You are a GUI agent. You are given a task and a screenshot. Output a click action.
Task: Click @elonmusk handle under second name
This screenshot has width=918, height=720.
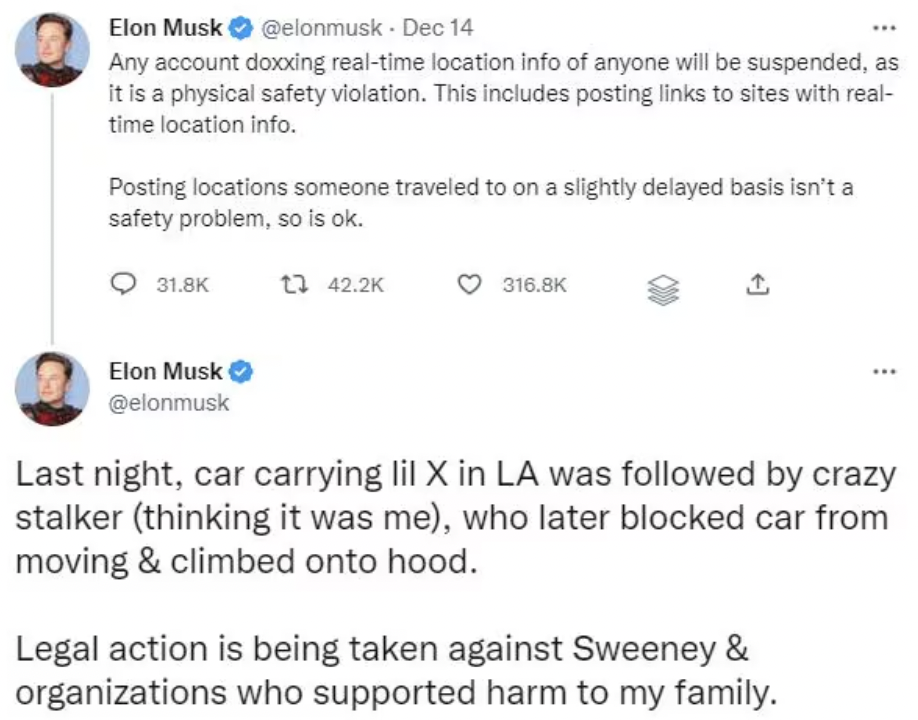[x=168, y=403]
